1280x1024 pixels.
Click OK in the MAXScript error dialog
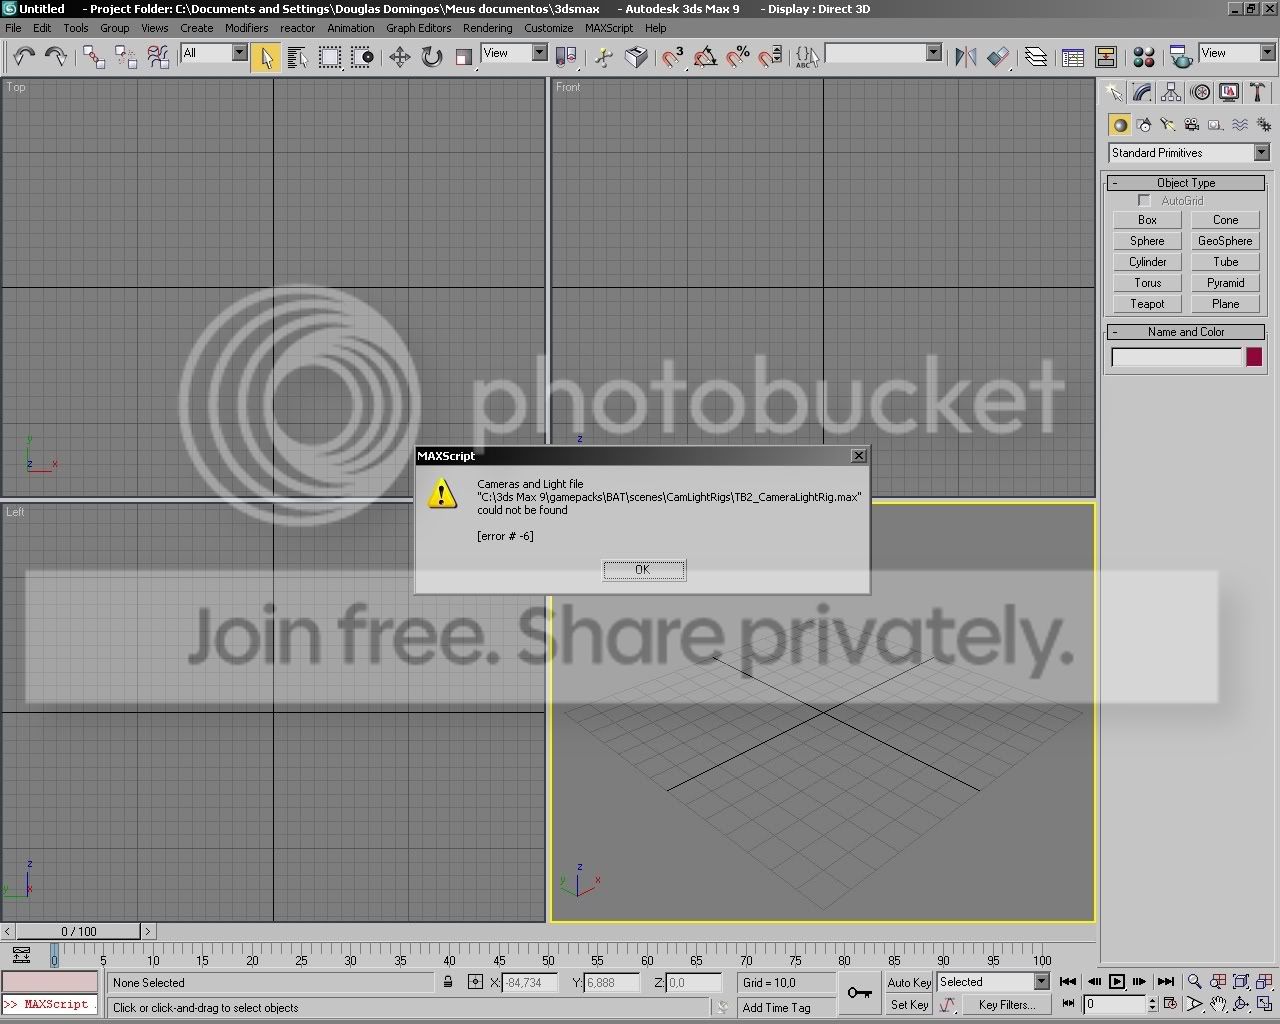click(x=643, y=570)
